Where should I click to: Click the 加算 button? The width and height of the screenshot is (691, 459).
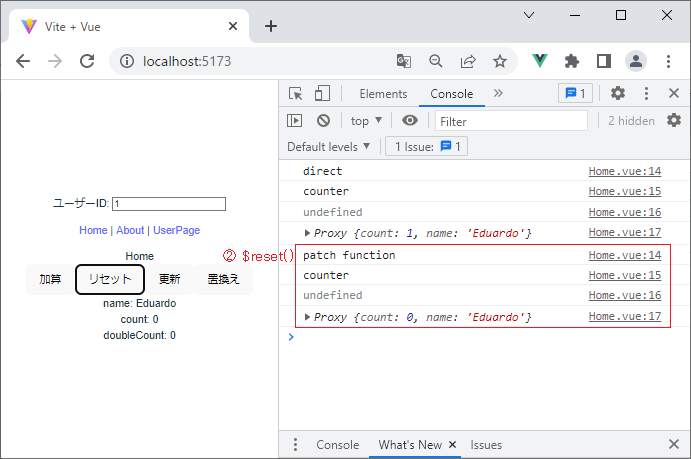(50, 279)
